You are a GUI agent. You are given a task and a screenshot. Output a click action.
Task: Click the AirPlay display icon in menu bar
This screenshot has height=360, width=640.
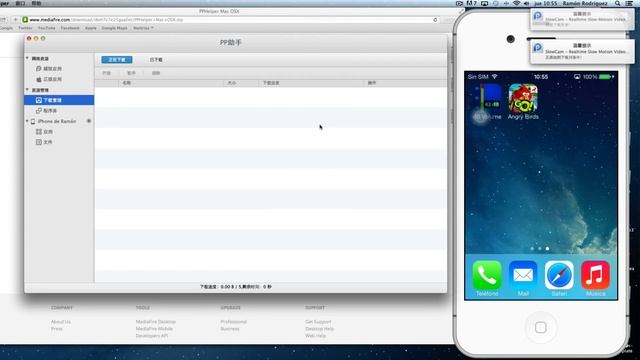(484, 3)
